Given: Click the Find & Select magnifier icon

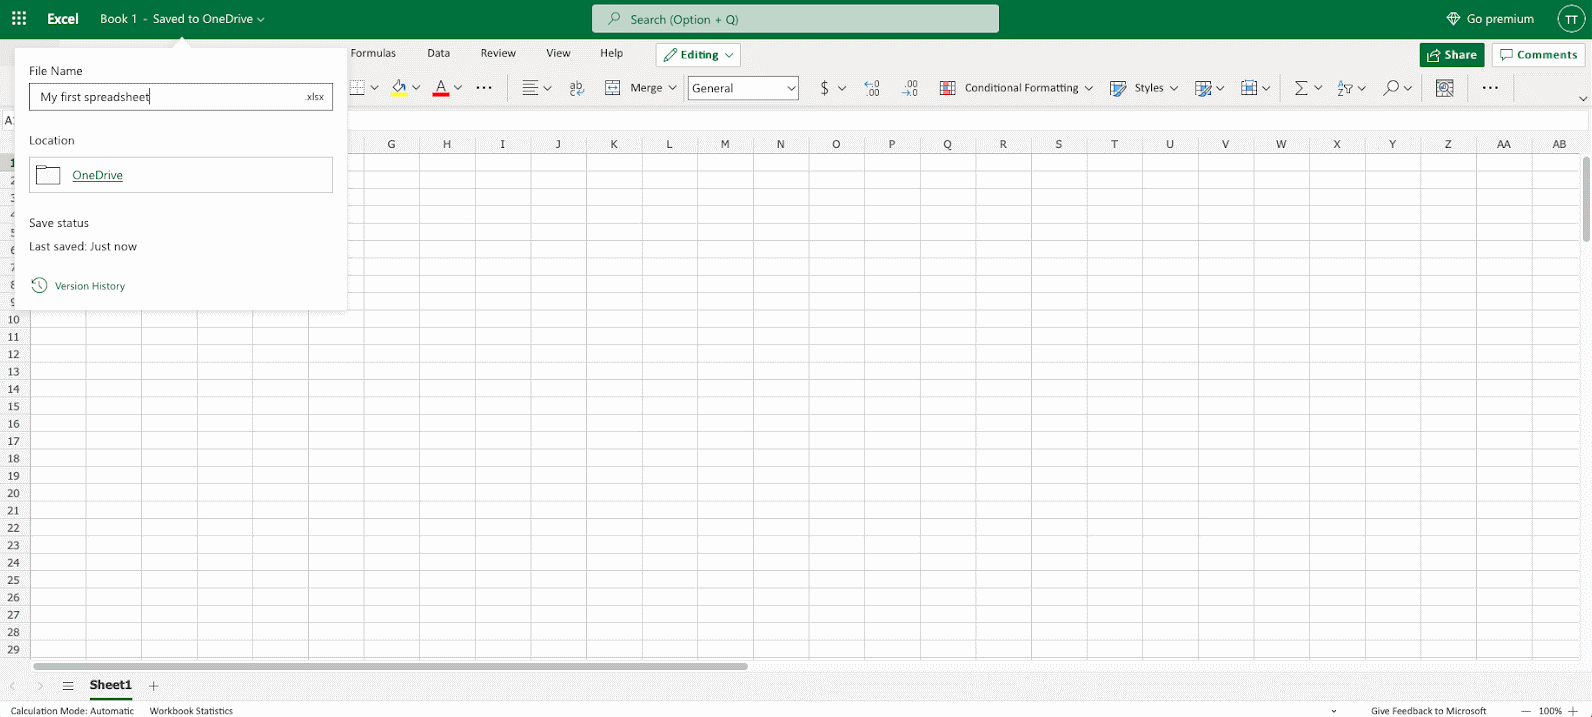Looking at the screenshot, I should pyautogui.click(x=1390, y=88).
